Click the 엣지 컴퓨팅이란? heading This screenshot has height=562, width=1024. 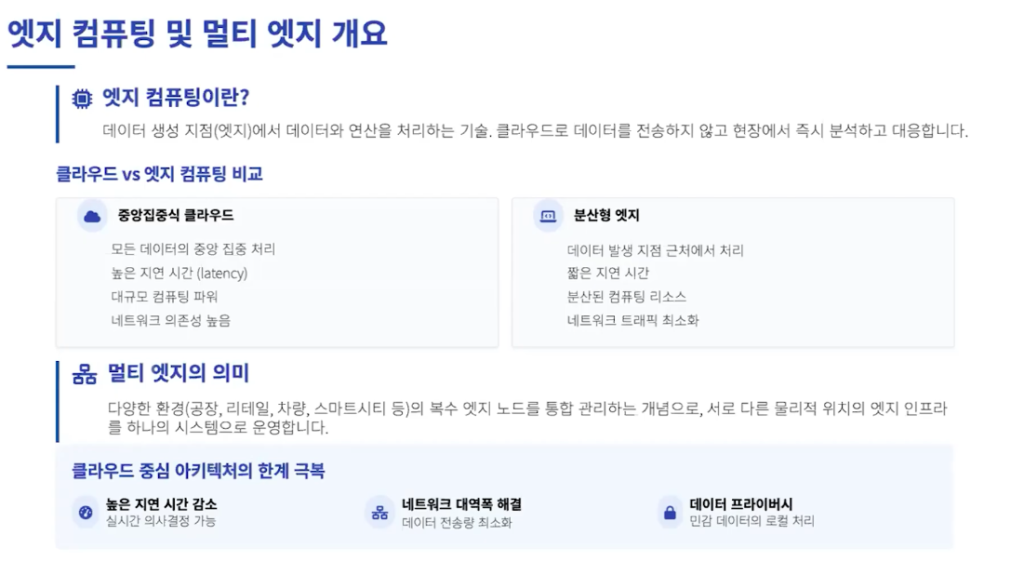click(x=176, y=98)
